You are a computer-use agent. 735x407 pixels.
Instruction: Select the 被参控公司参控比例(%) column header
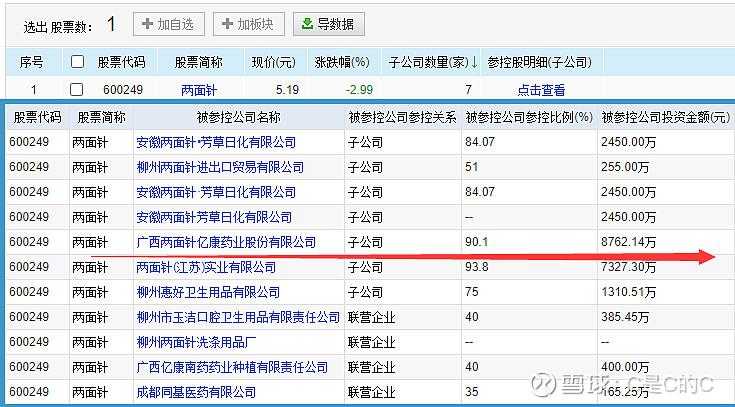tap(529, 117)
